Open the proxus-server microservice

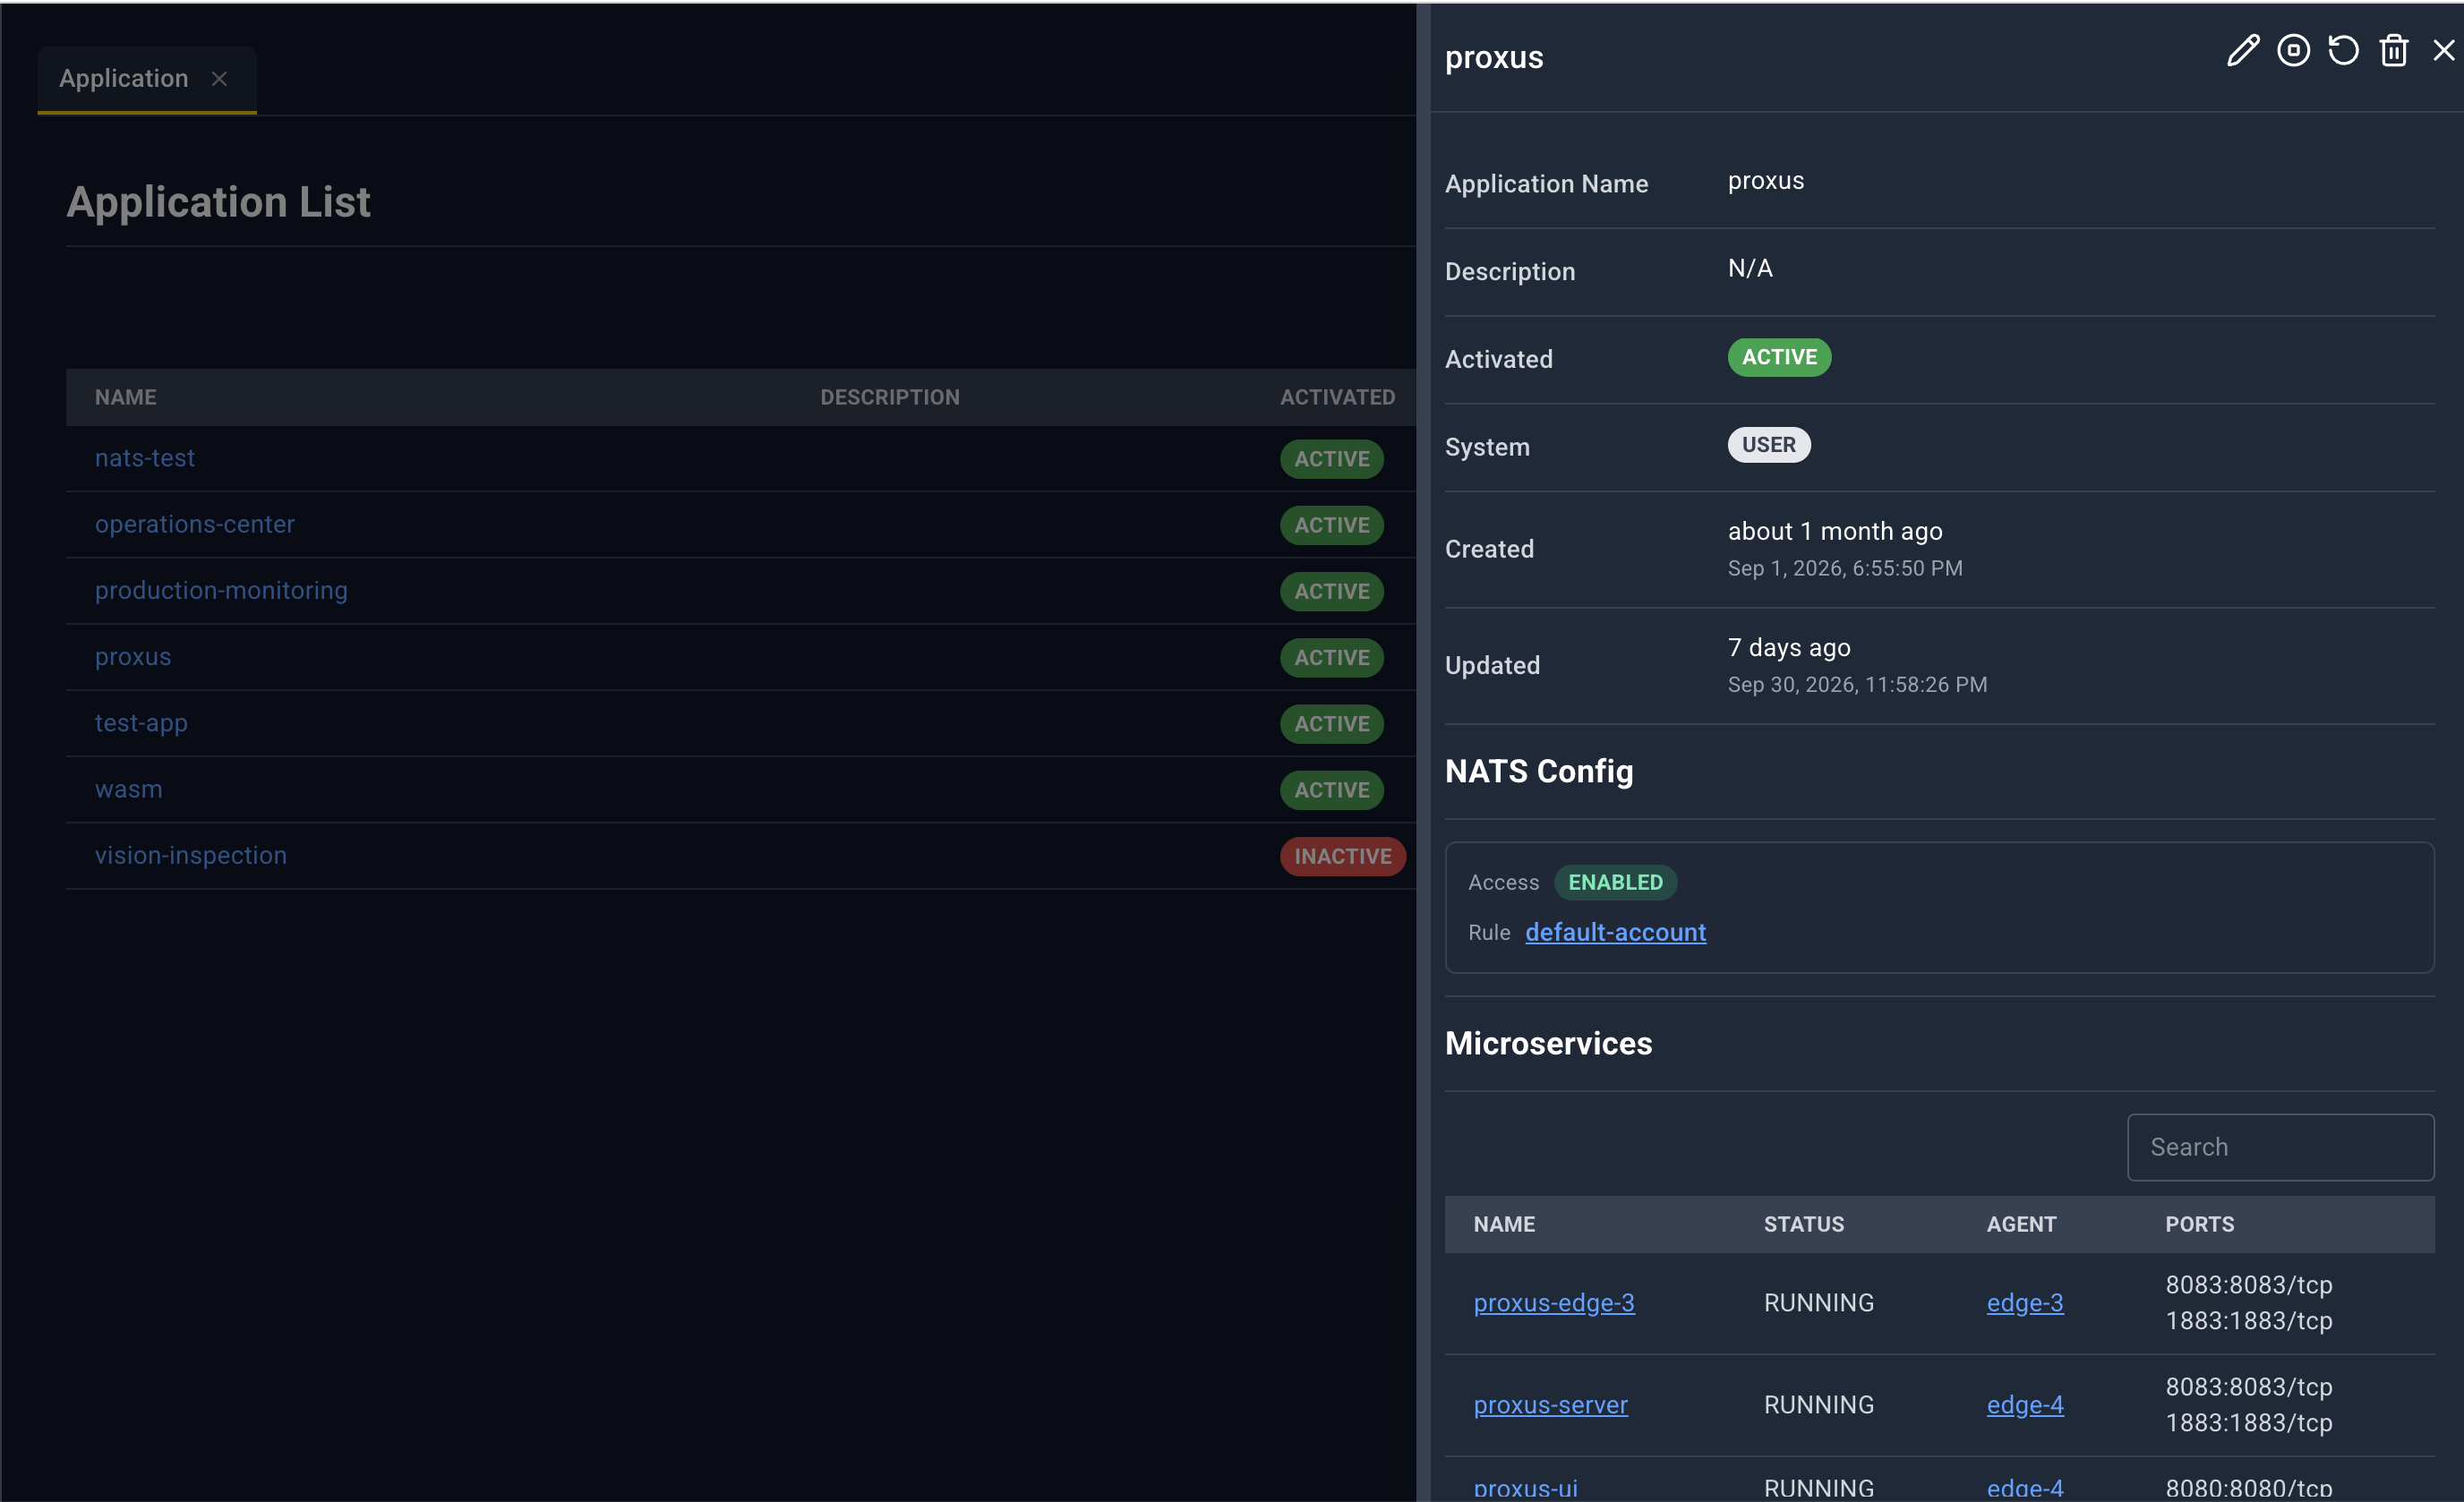pyautogui.click(x=1550, y=1404)
